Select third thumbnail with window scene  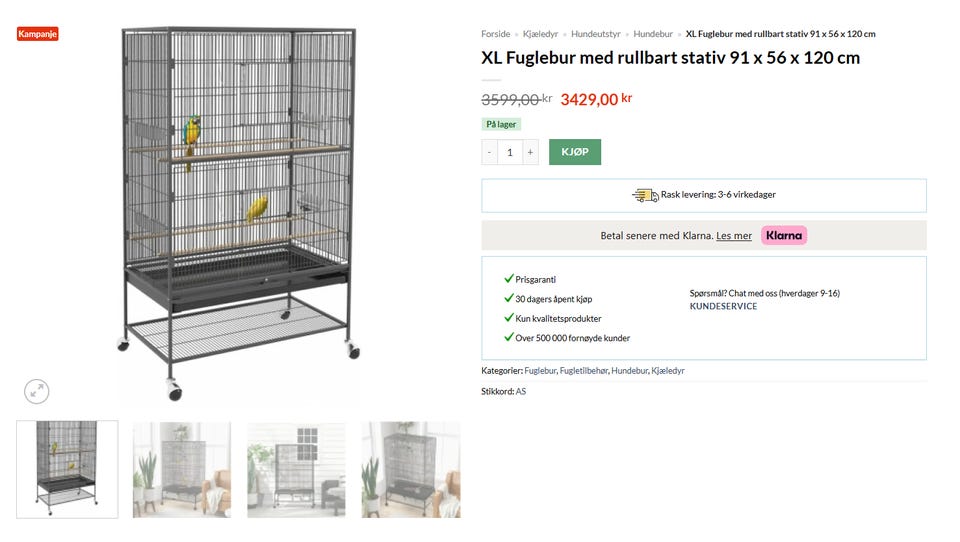click(x=296, y=469)
